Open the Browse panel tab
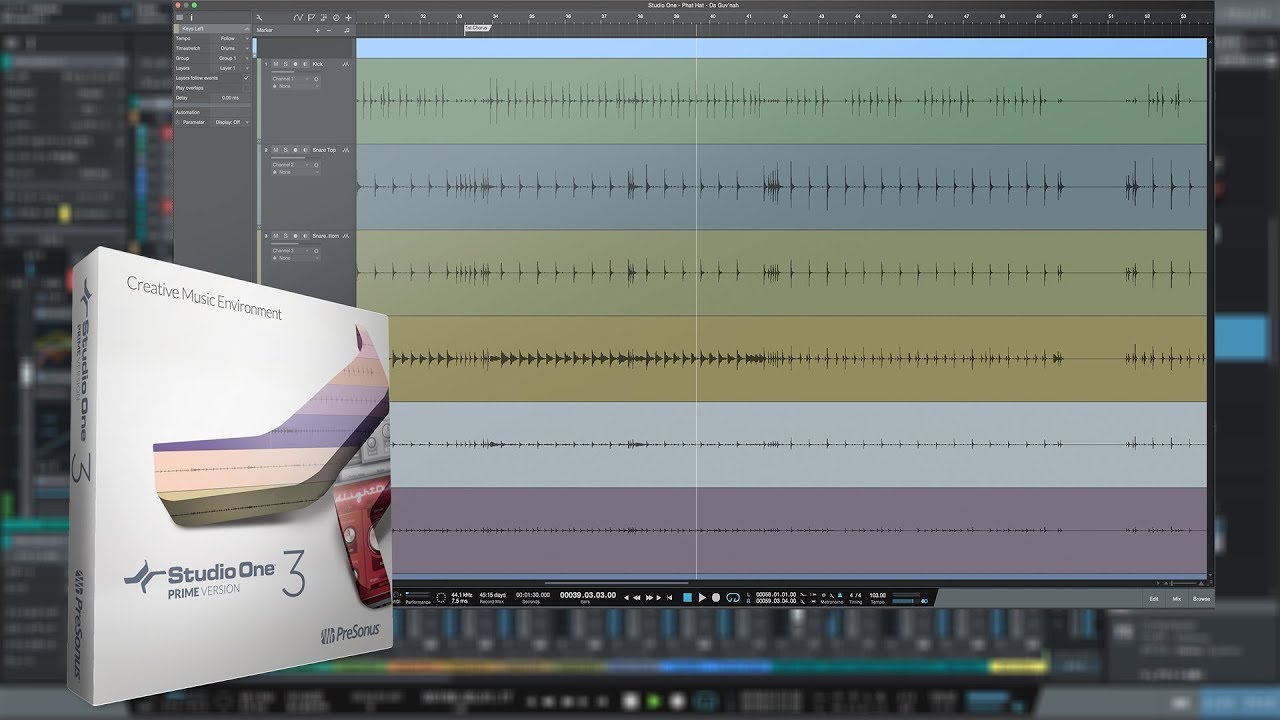Screen dimensions: 1280x720 pos(1201,598)
